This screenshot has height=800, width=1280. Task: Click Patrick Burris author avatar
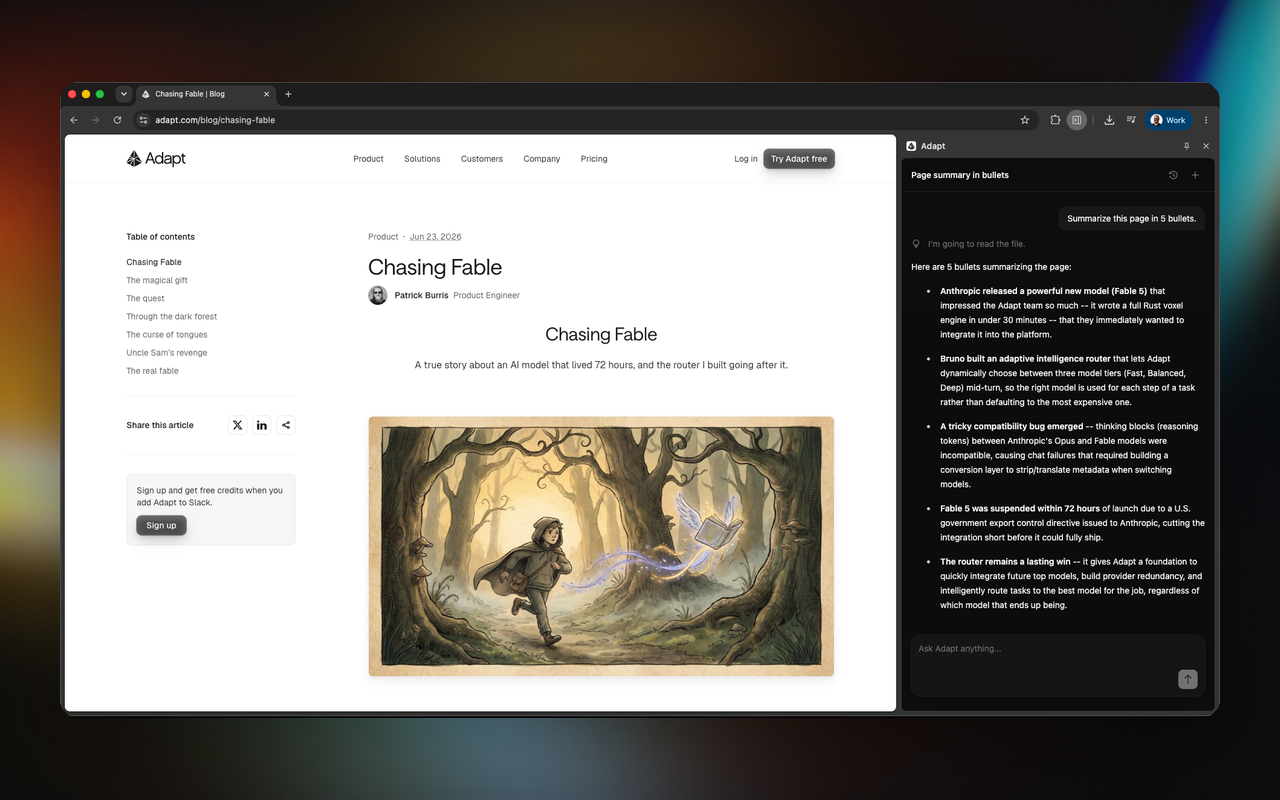377,295
